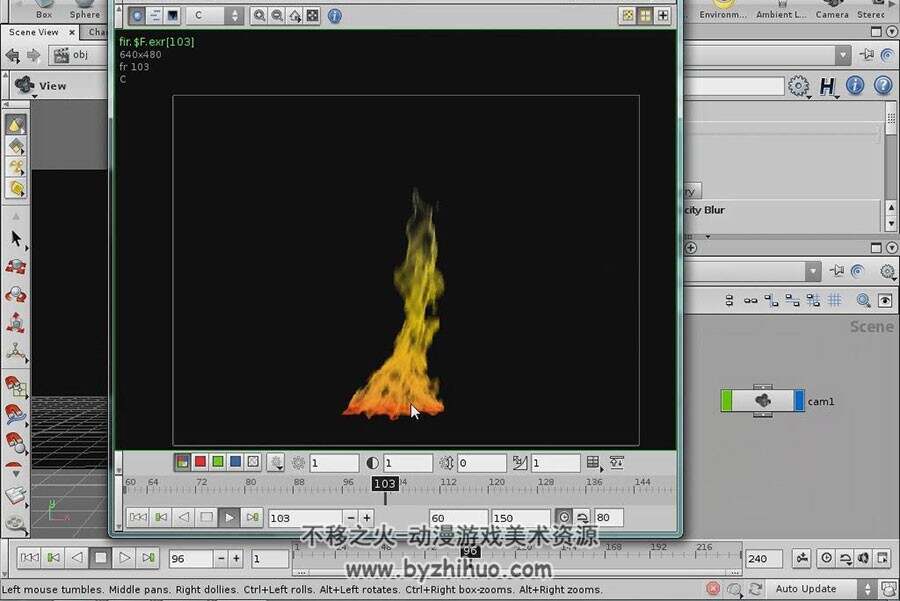The height and width of the screenshot is (601, 900).
Task: Toggle full color channel display
Action: point(183,462)
